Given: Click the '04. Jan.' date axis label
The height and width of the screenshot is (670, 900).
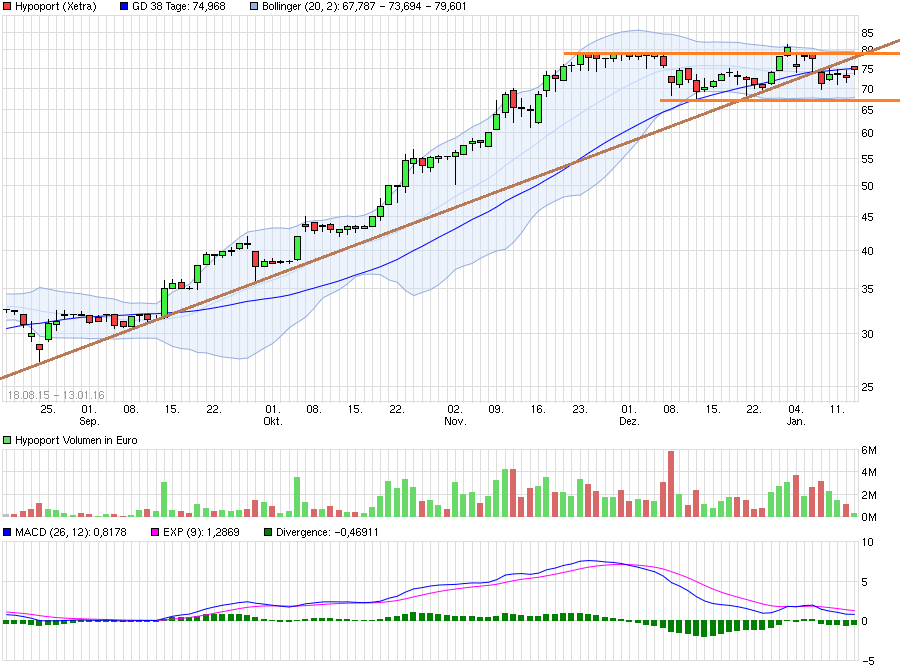Looking at the screenshot, I should pos(796,415).
